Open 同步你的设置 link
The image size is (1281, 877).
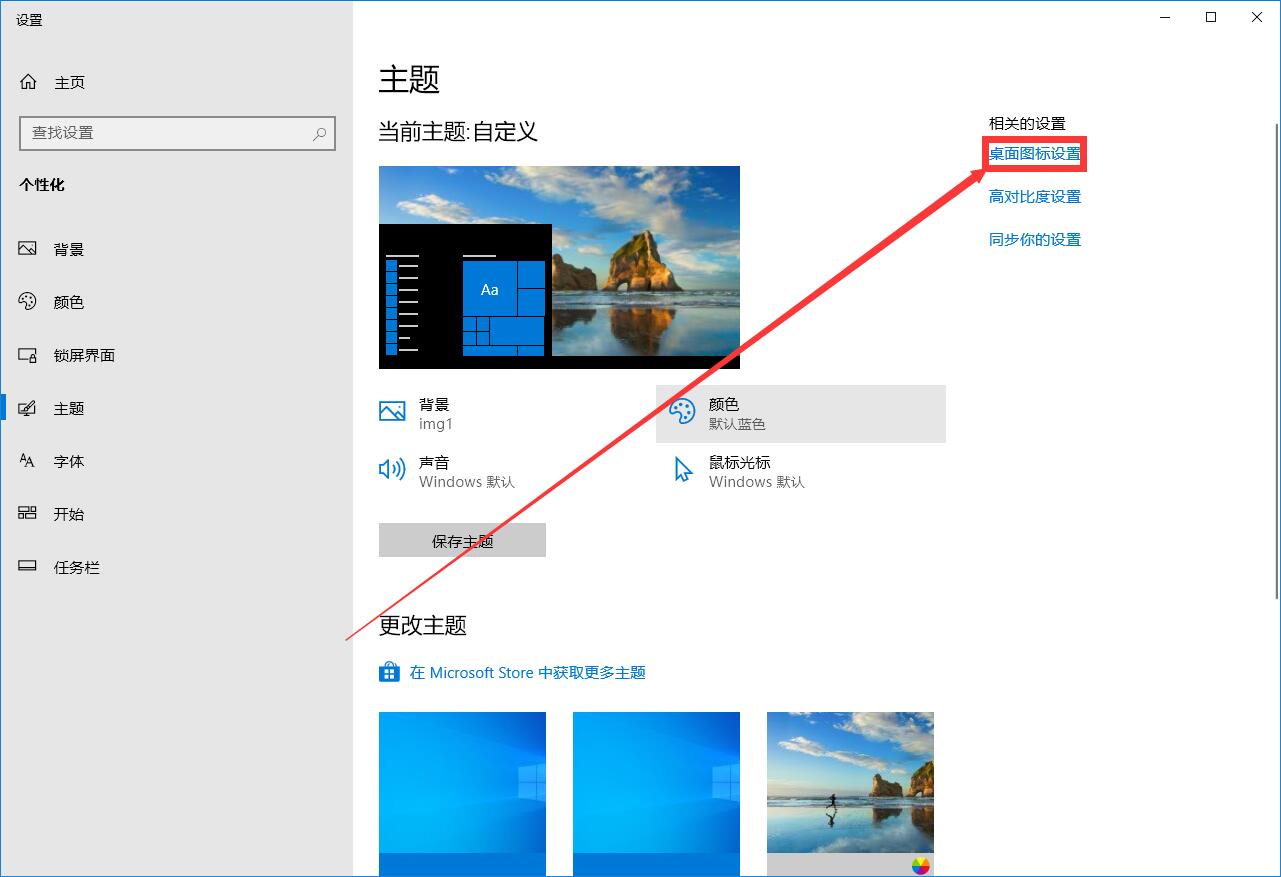[1035, 239]
